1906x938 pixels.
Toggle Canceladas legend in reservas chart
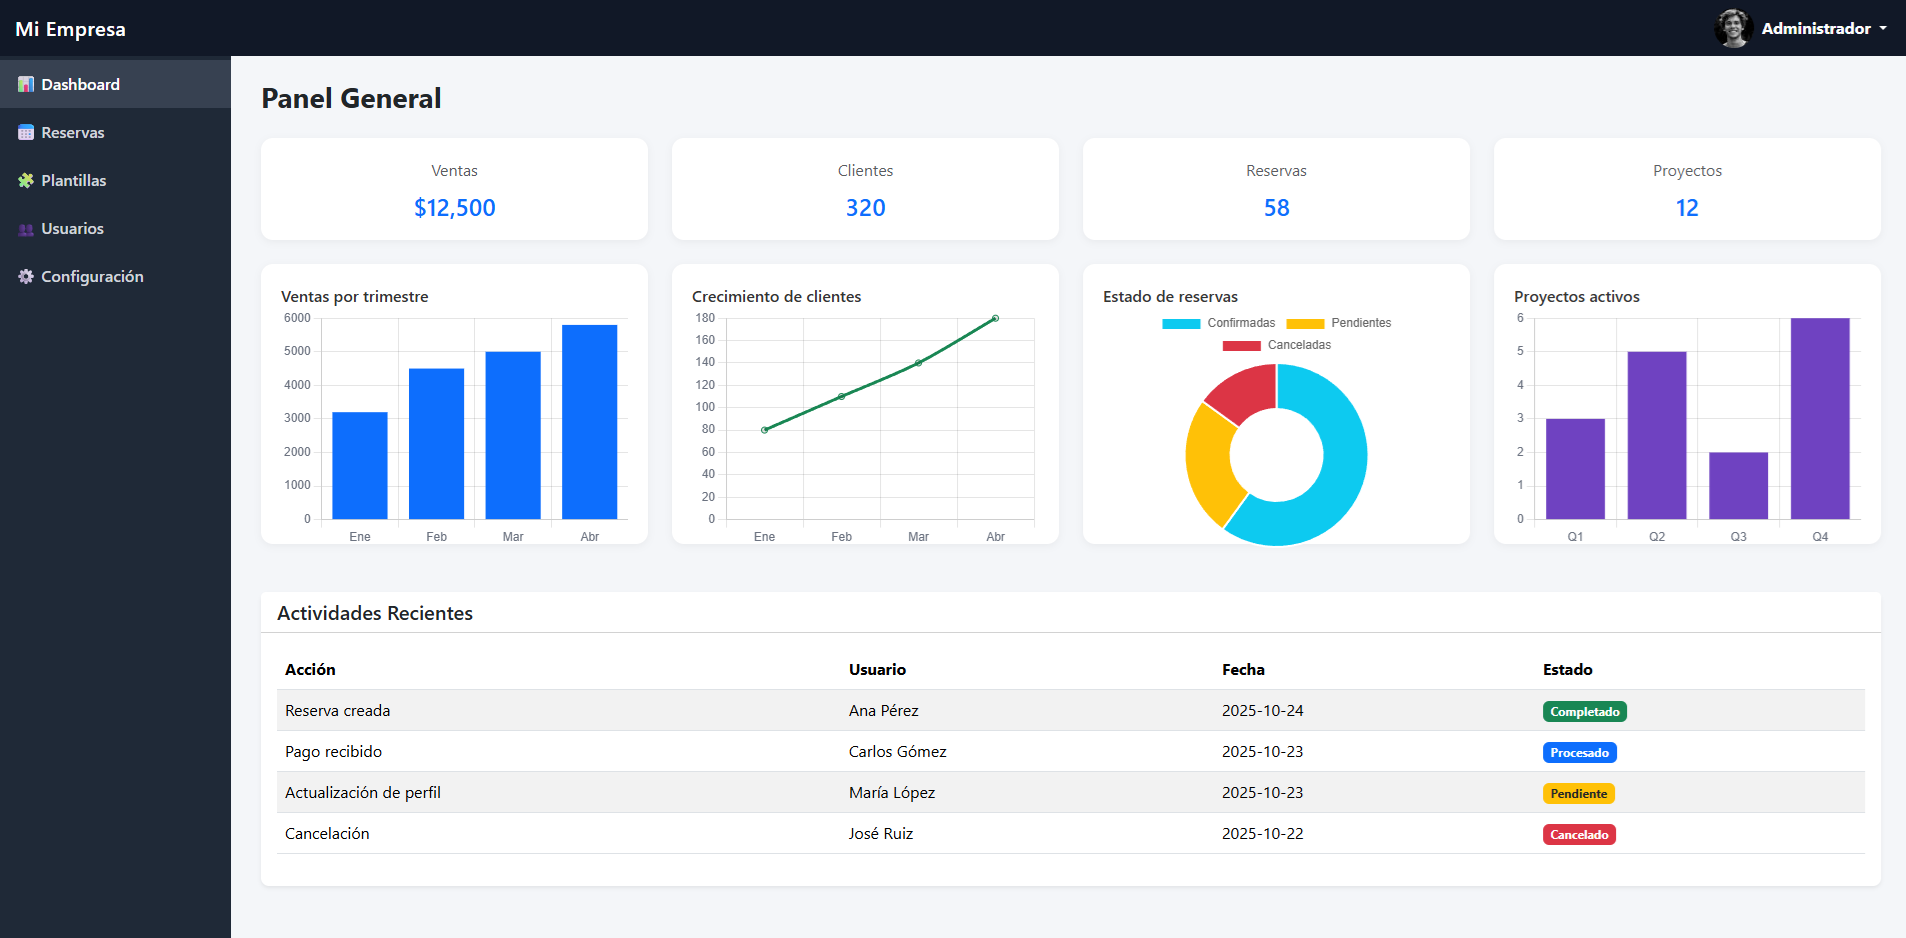pos(1277,345)
